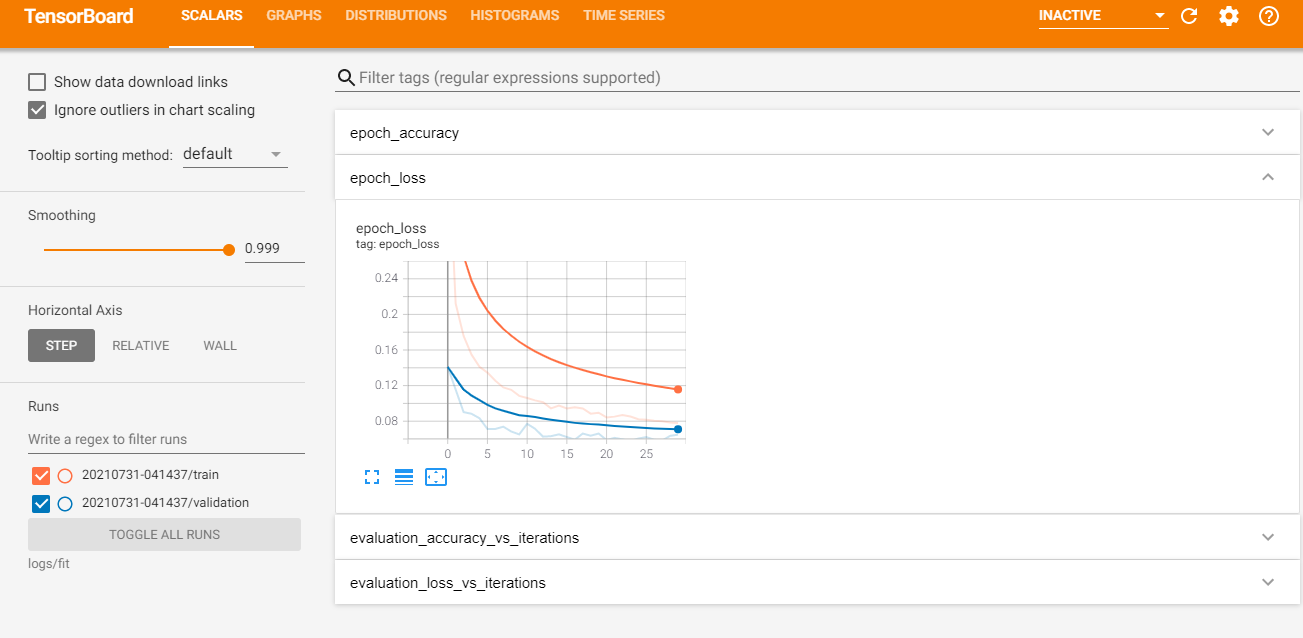
Task: Switch to the TIME SERIES tab
Action: [x=624, y=16]
